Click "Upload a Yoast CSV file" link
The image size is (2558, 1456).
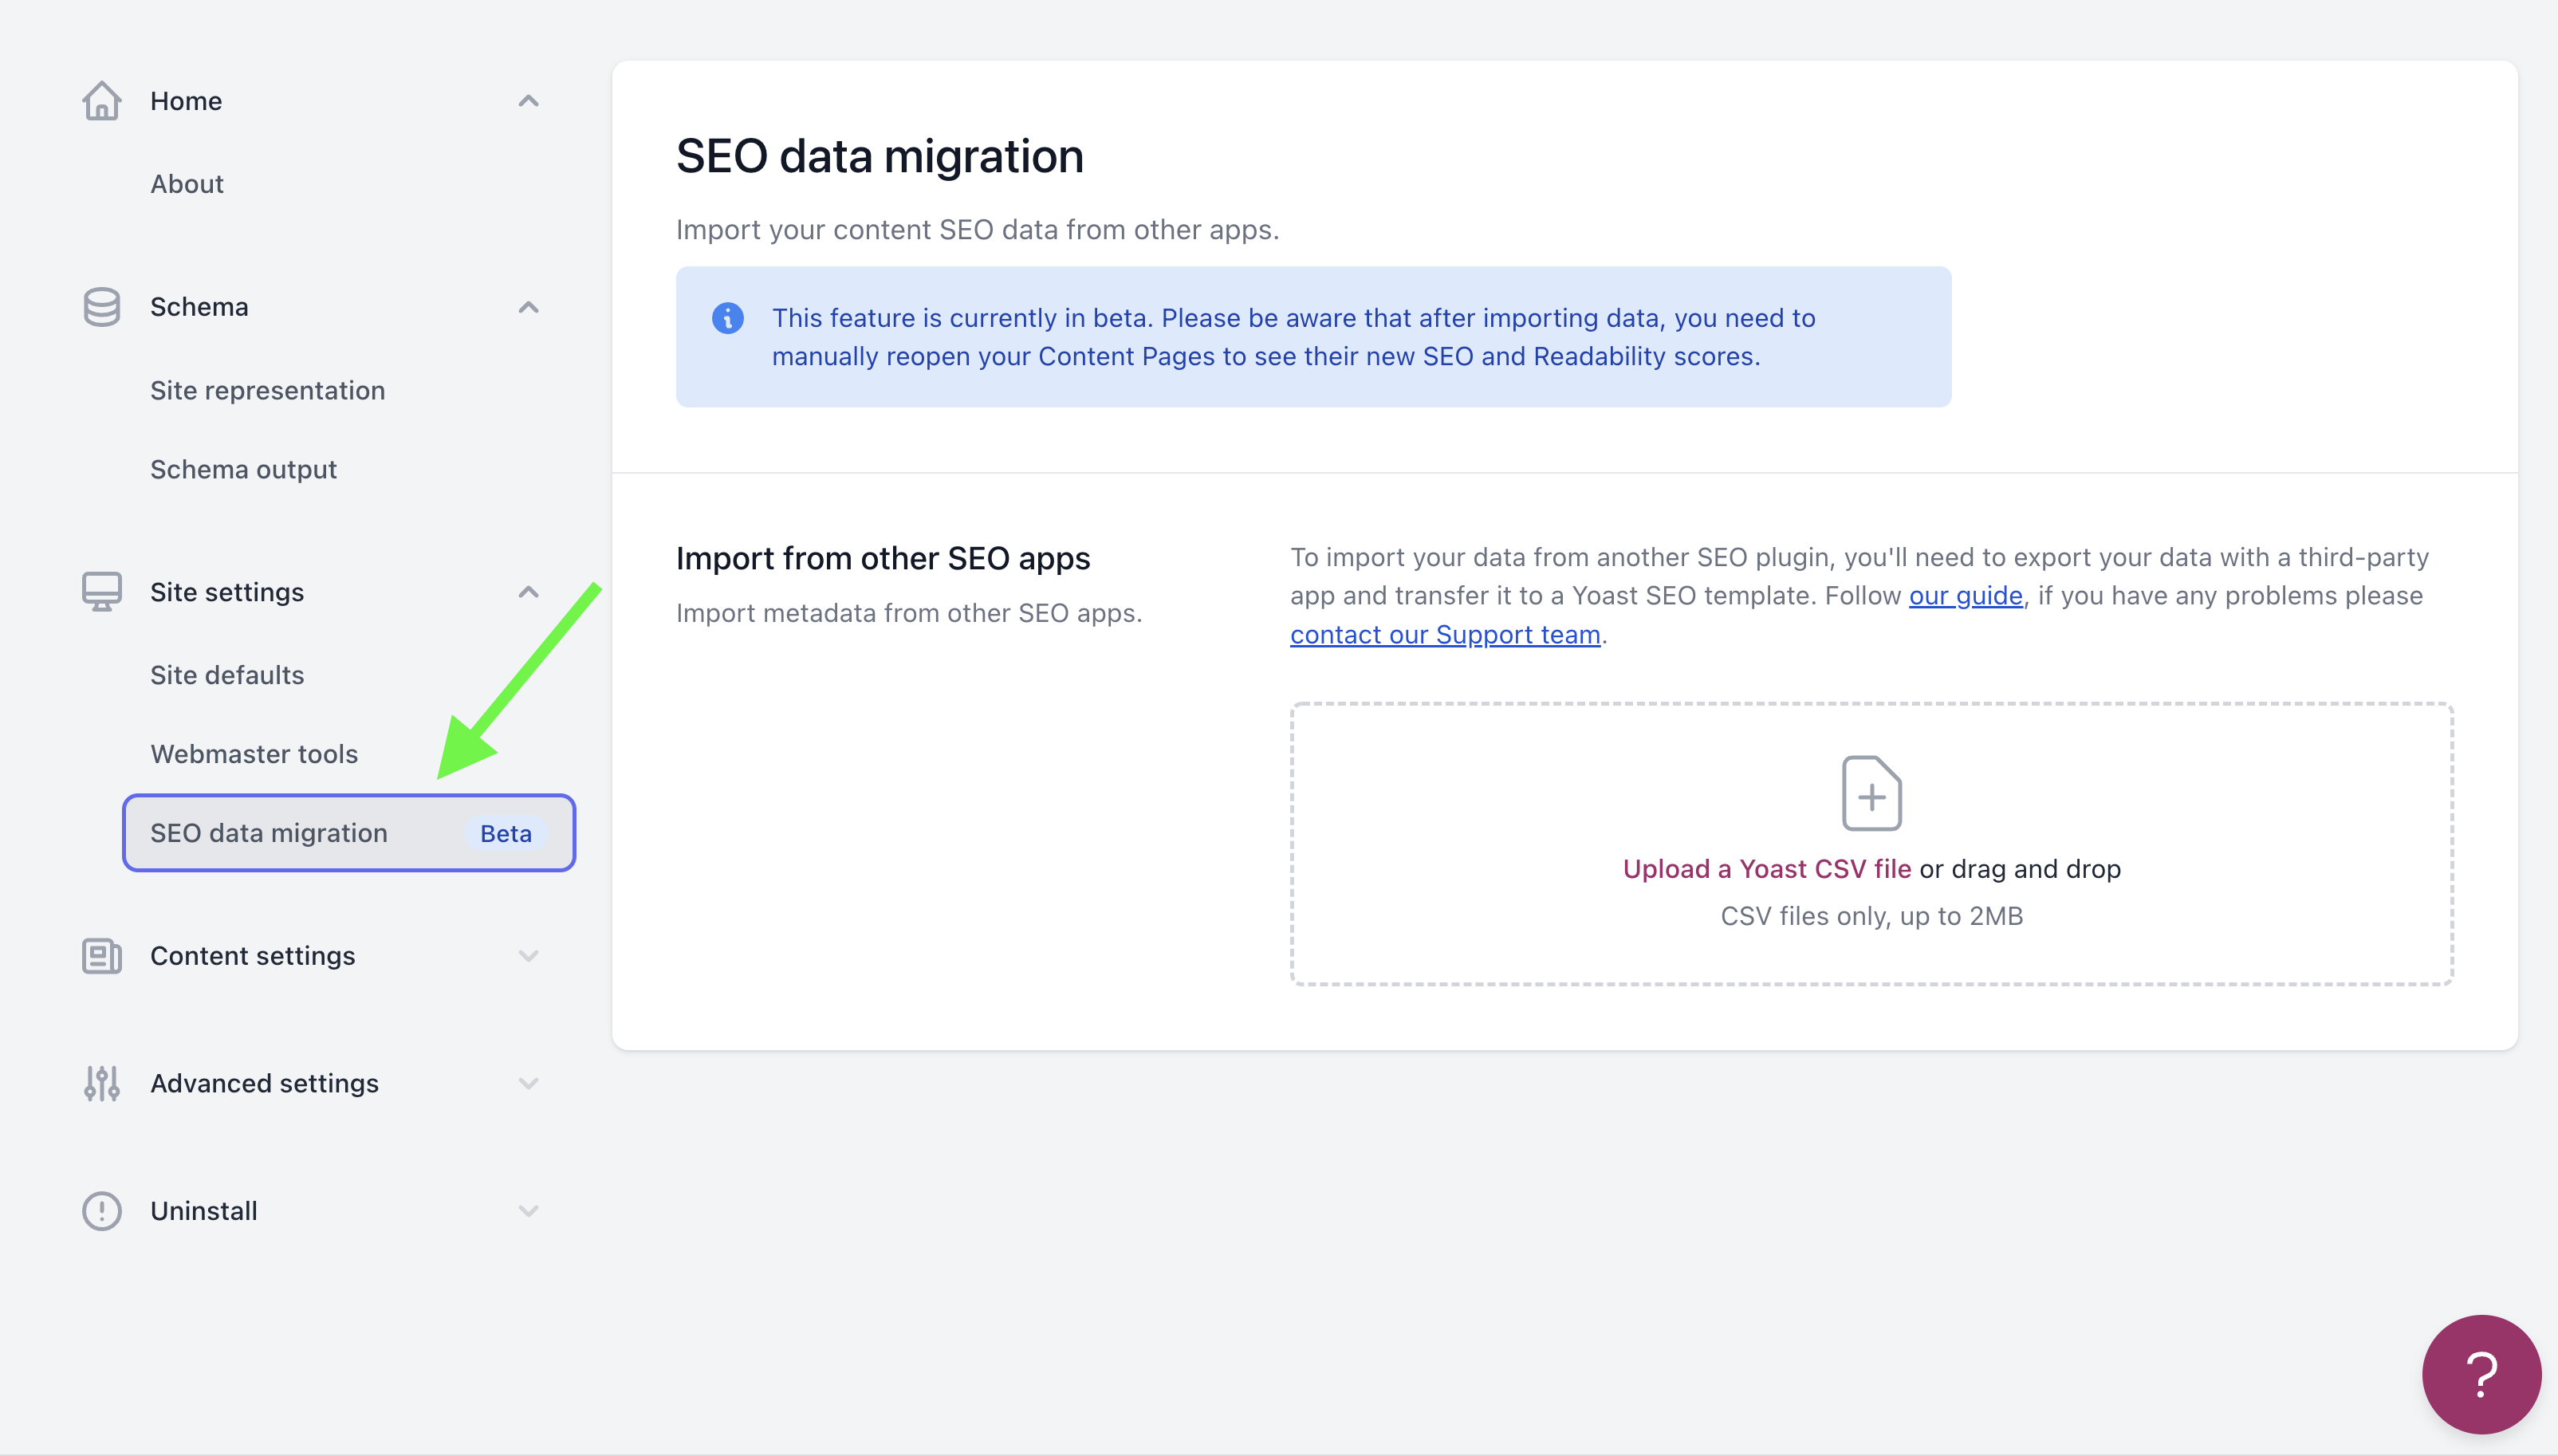[1766, 869]
